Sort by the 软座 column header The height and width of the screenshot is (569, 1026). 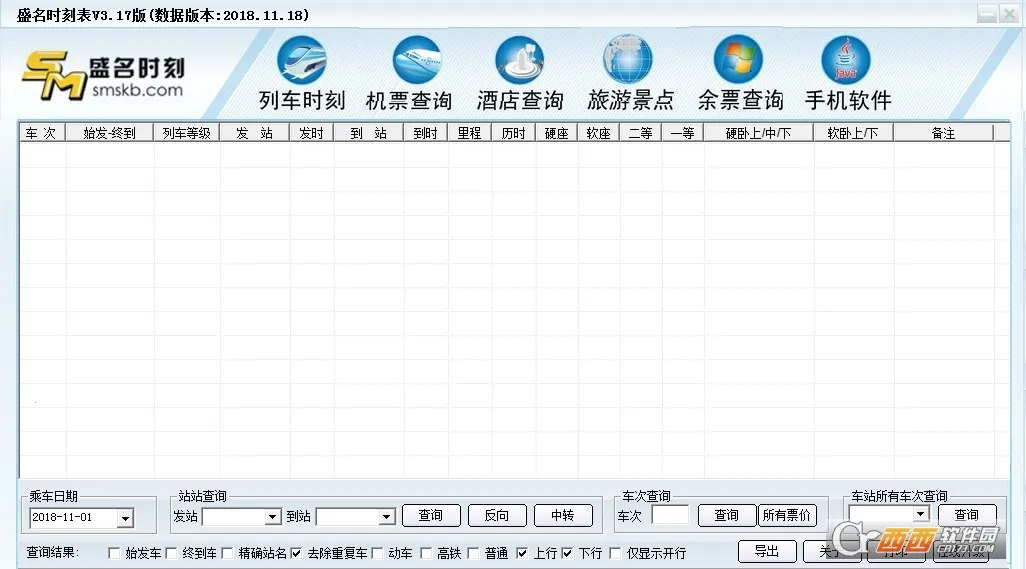point(599,133)
